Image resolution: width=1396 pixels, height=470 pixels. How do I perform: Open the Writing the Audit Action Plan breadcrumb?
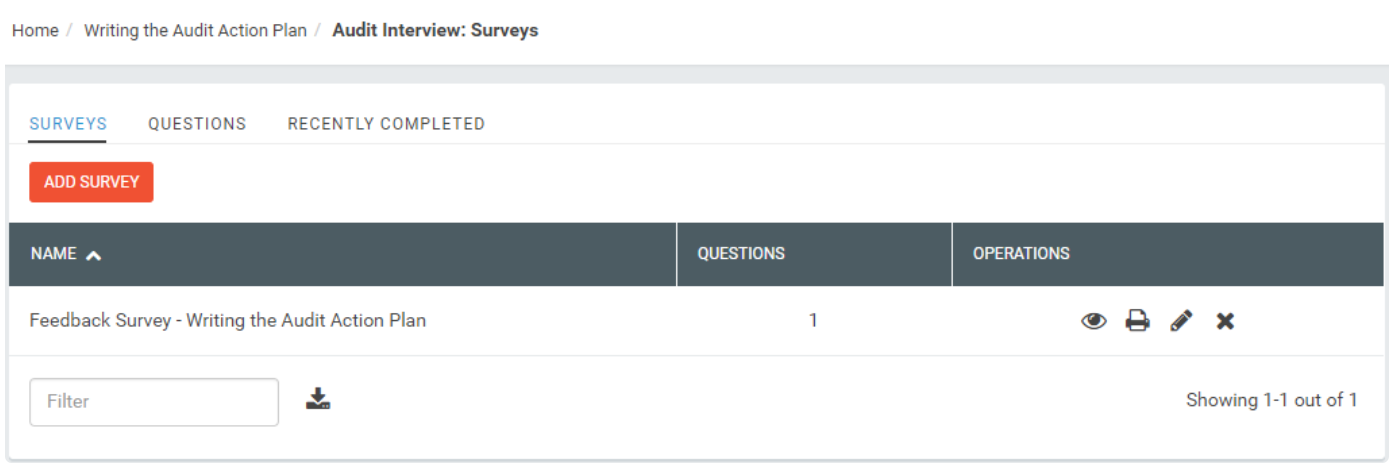pyautogui.click(x=195, y=30)
